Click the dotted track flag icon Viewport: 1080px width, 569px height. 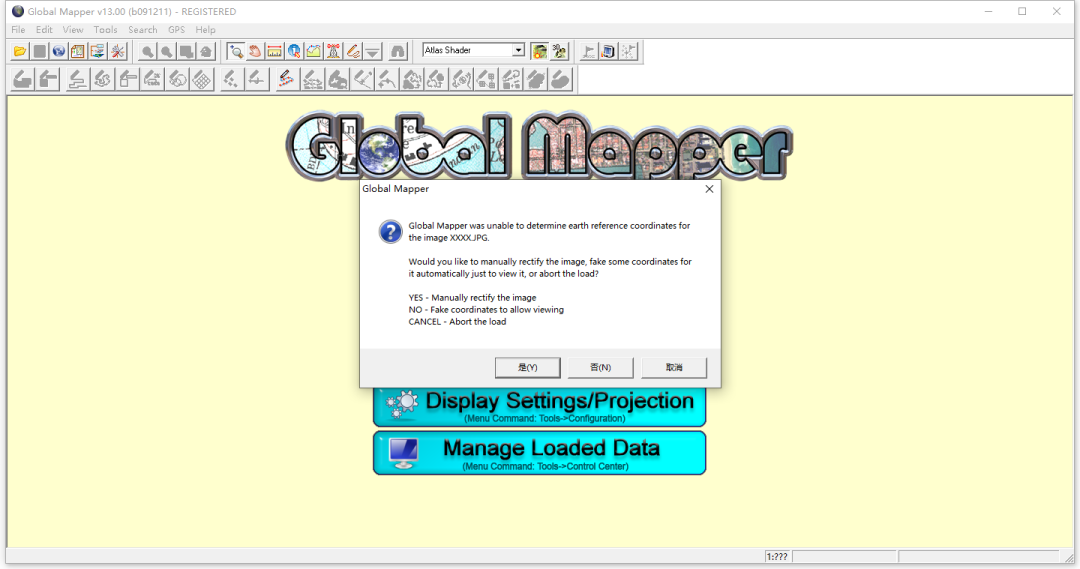point(628,51)
